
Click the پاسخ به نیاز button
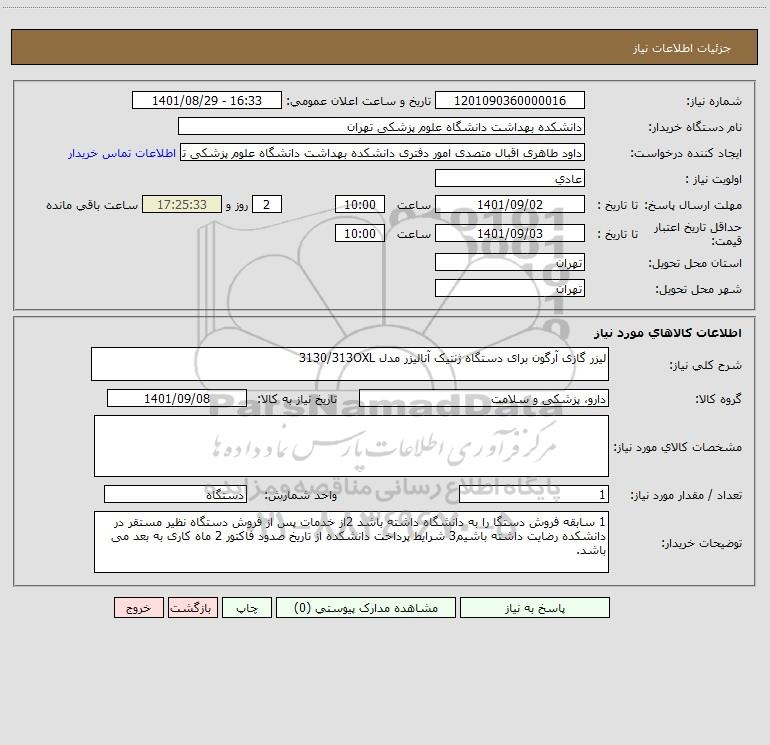(x=534, y=608)
